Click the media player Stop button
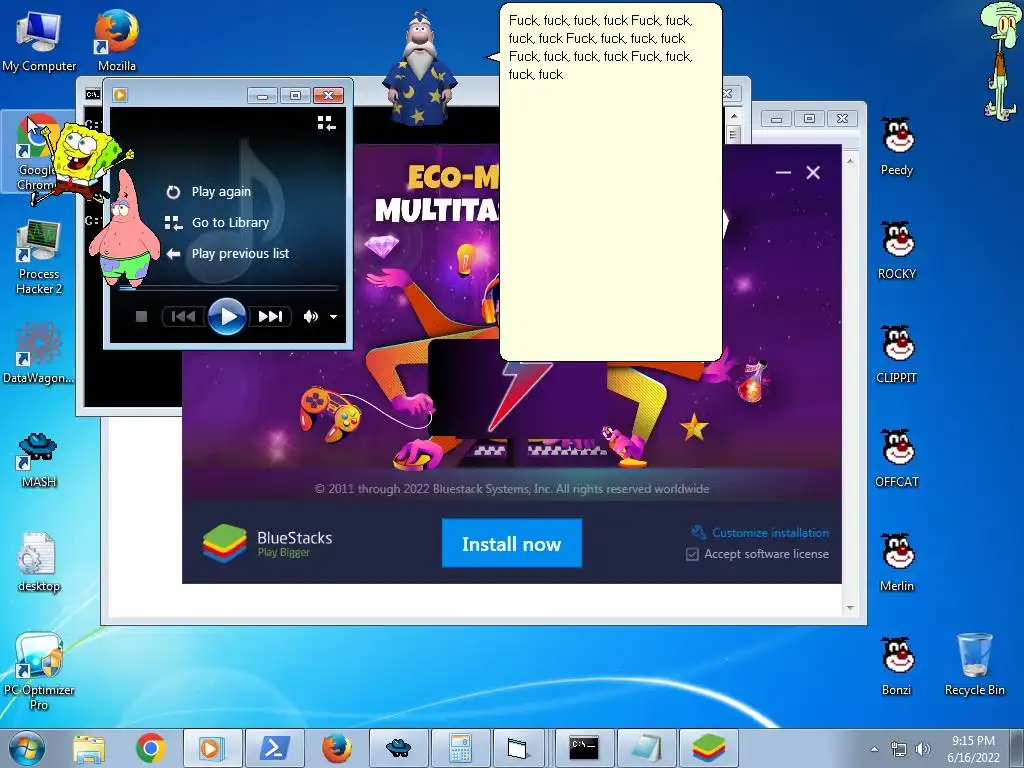 (x=141, y=317)
